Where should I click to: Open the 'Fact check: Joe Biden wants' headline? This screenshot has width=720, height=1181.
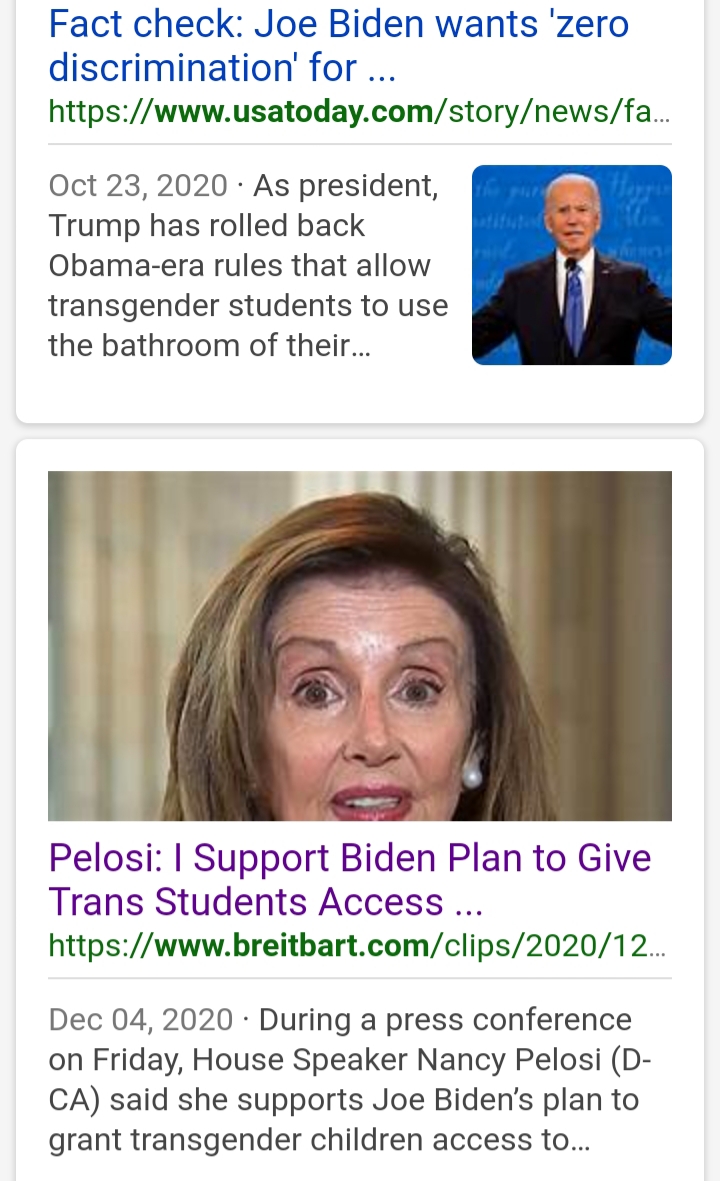tap(339, 45)
